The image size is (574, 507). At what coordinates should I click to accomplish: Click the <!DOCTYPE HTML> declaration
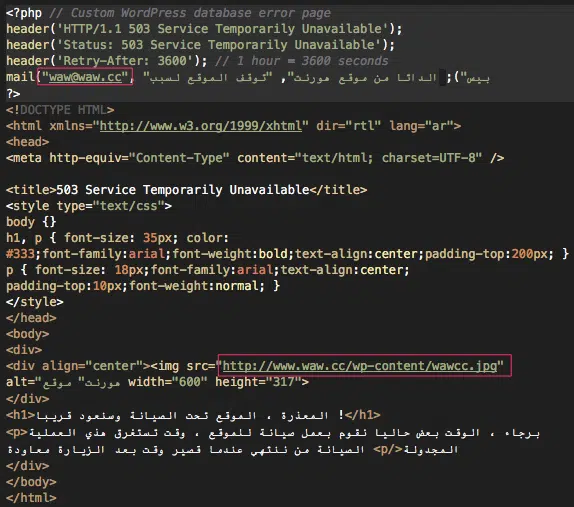click(60, 110)
